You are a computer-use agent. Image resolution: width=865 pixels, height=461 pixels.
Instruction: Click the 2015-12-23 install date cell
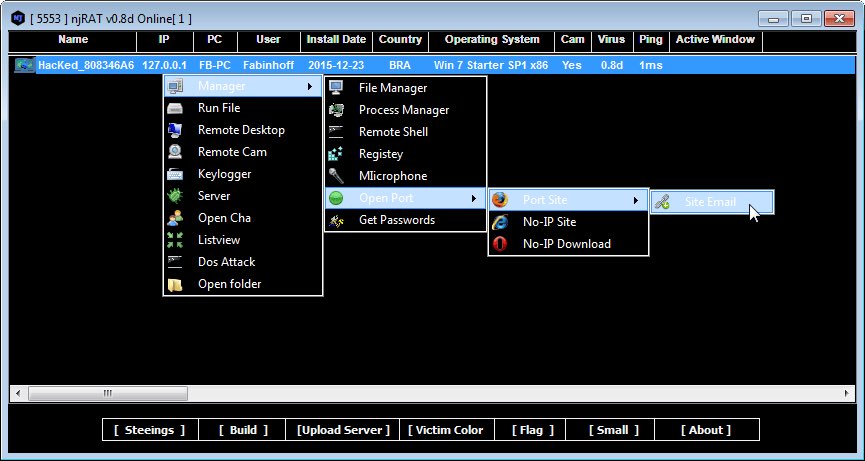click(336, 66)
